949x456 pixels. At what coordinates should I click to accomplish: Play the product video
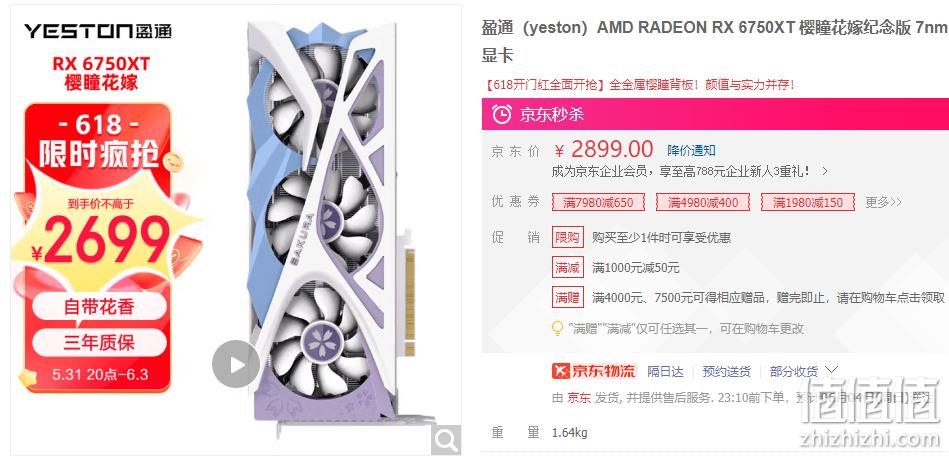236,364
